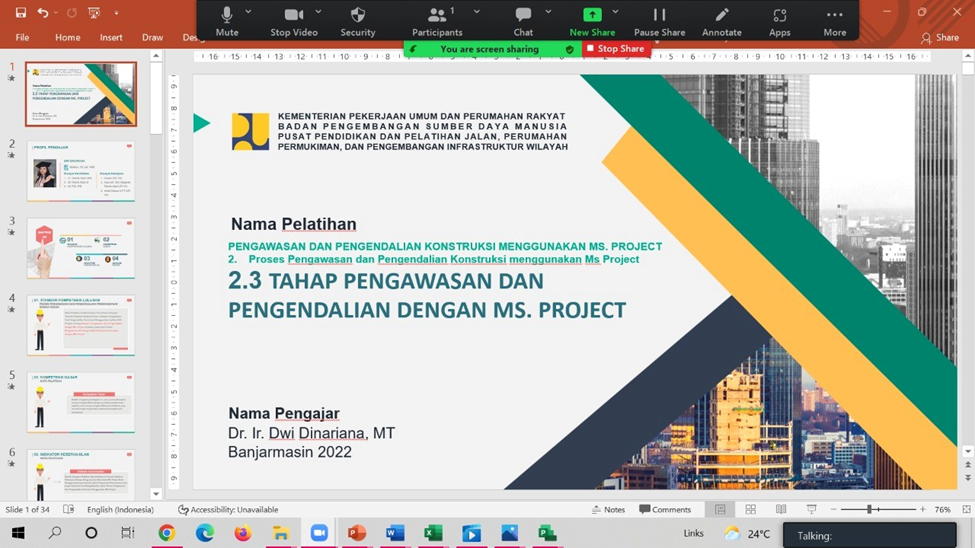
Task: Open Zoom Apps
Action: coord(779,21)
